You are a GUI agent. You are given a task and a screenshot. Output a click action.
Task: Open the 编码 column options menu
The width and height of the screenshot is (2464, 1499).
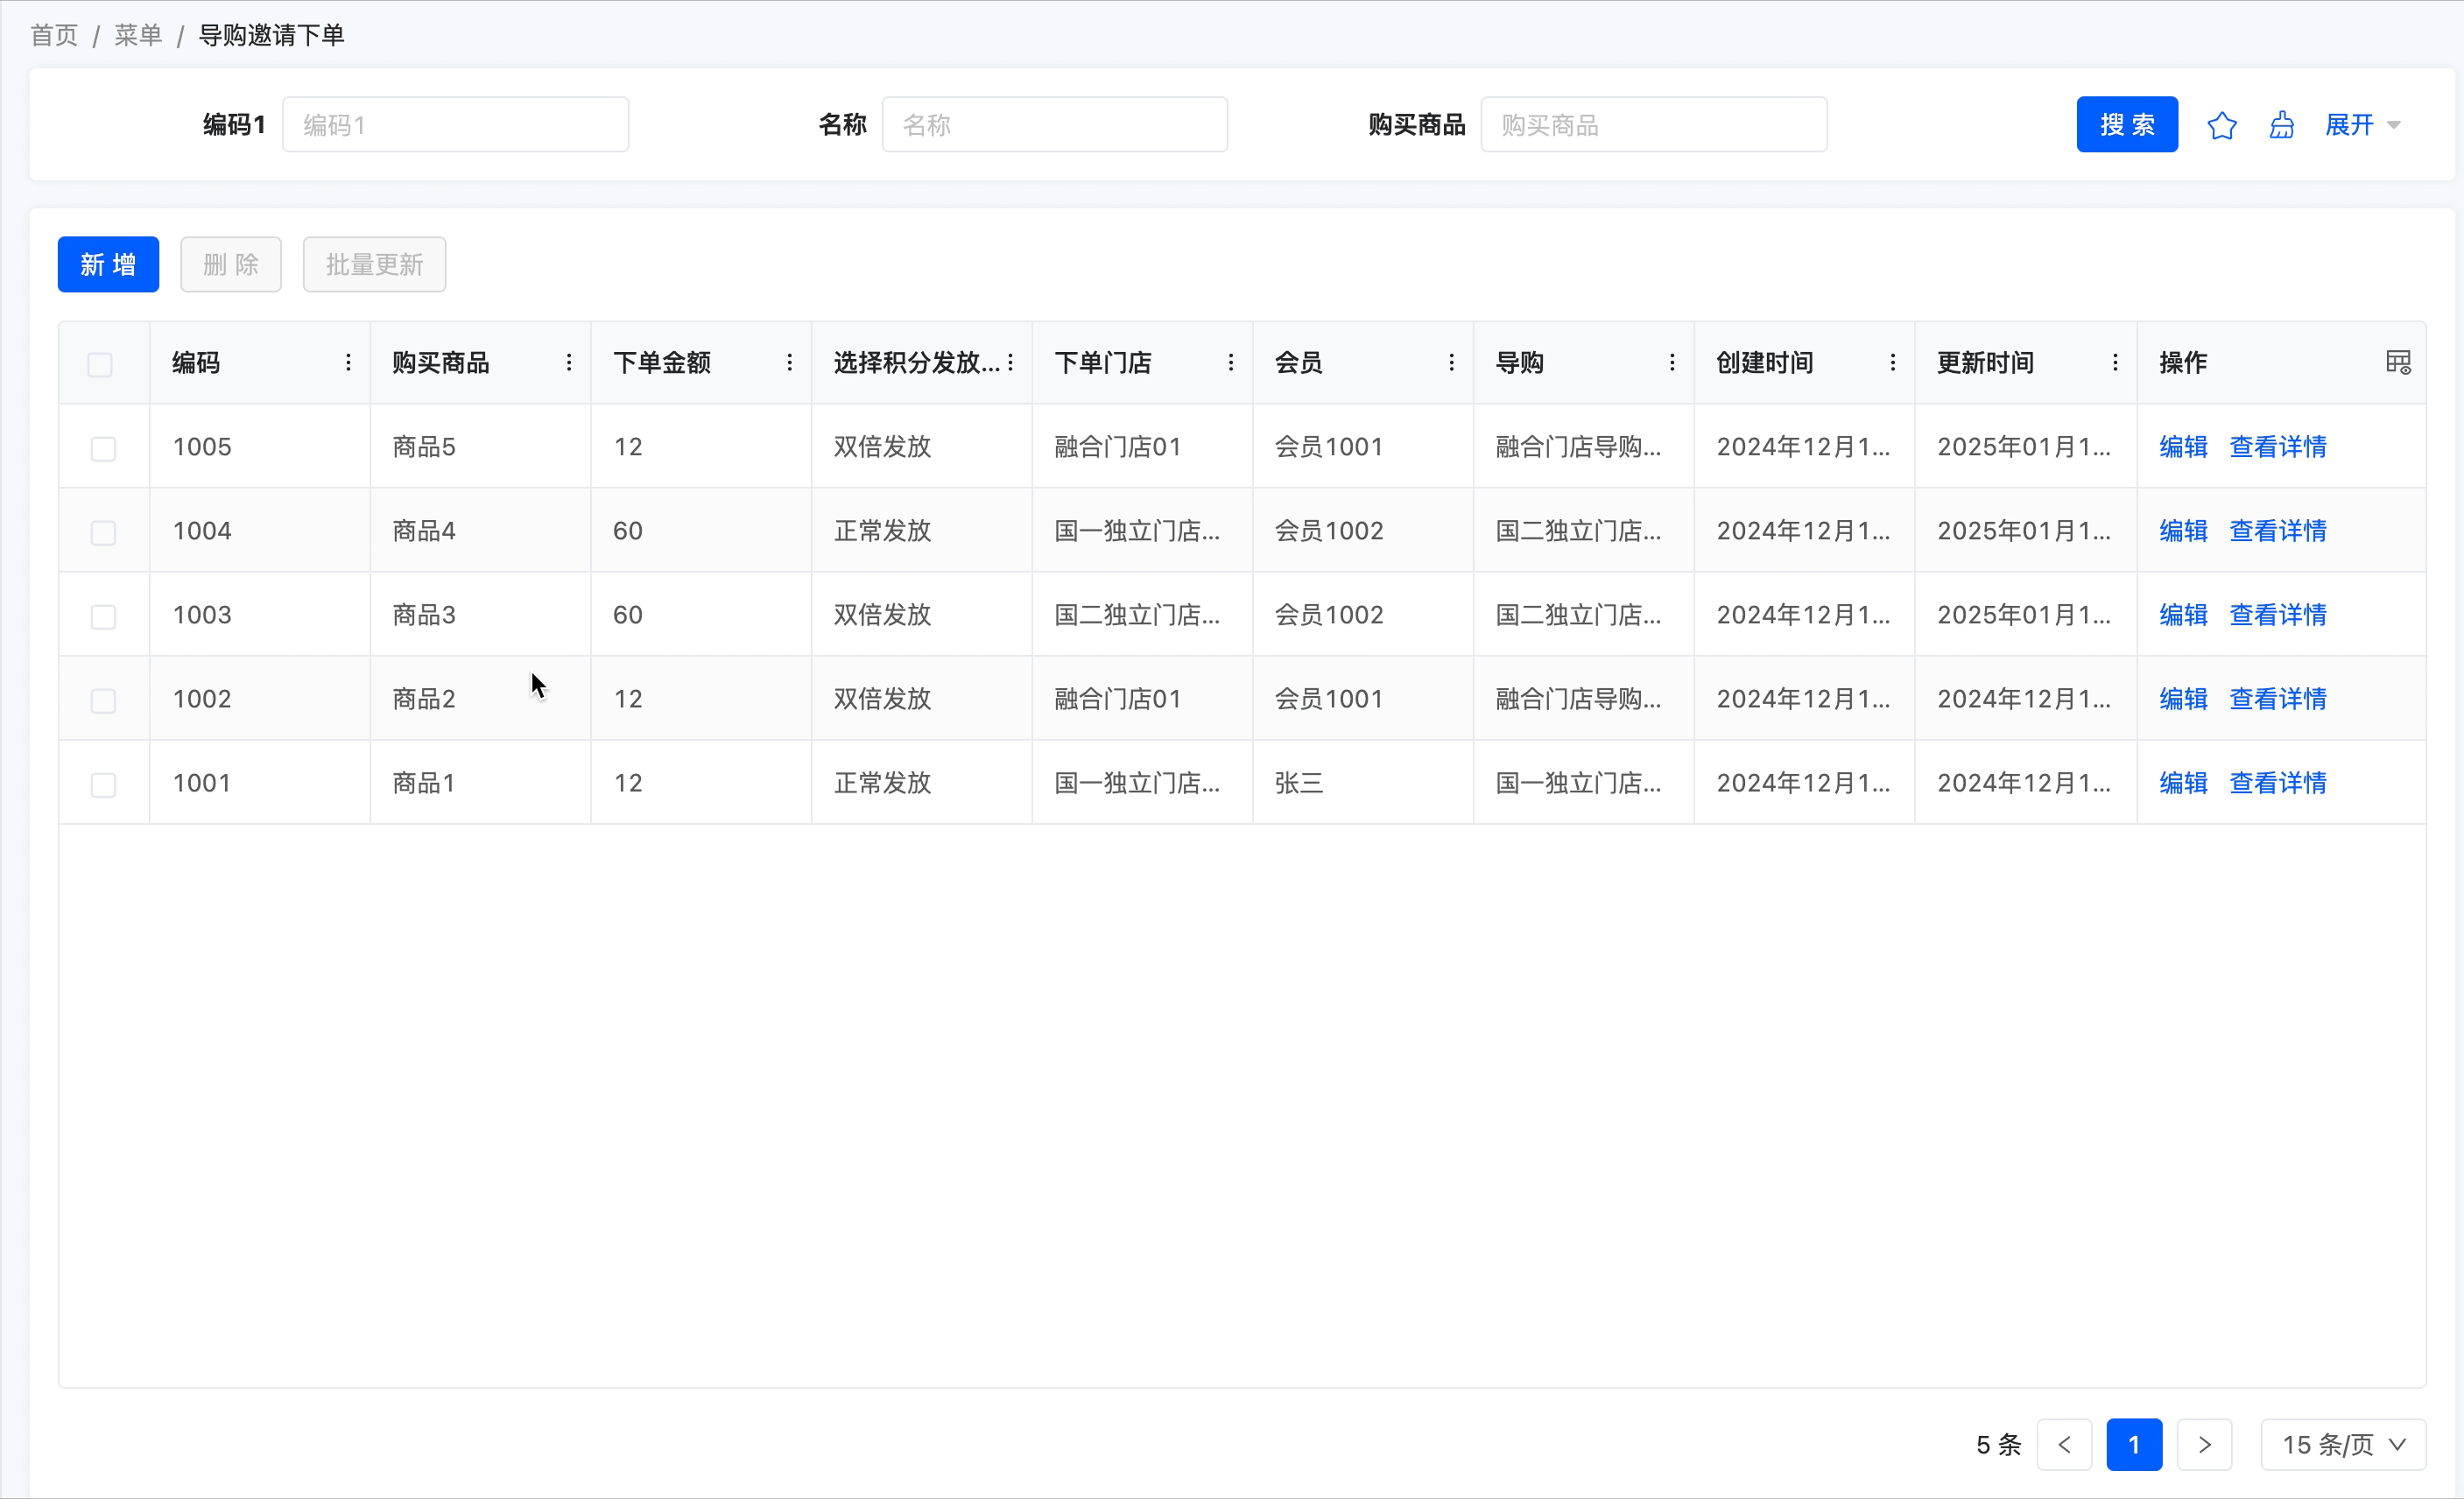[x=348, y=362]
